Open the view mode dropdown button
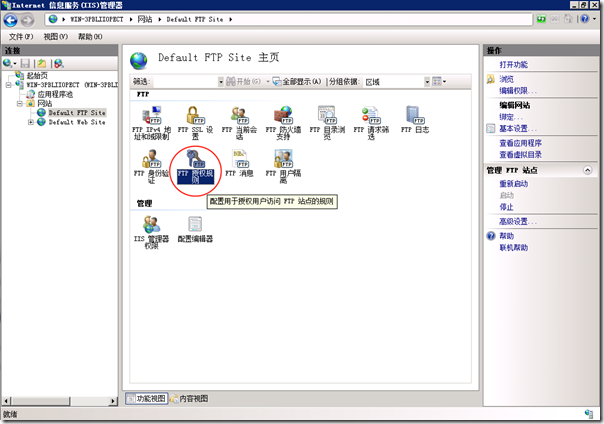 [x=439, y=82]
